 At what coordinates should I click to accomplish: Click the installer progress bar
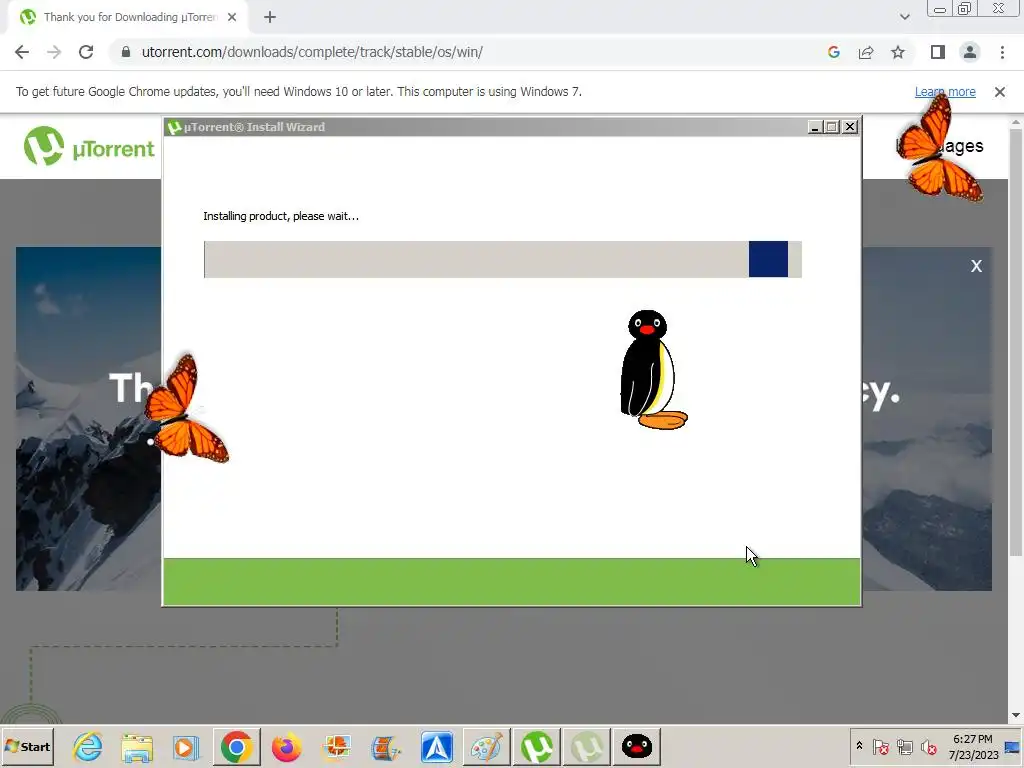tap(502, 259)
